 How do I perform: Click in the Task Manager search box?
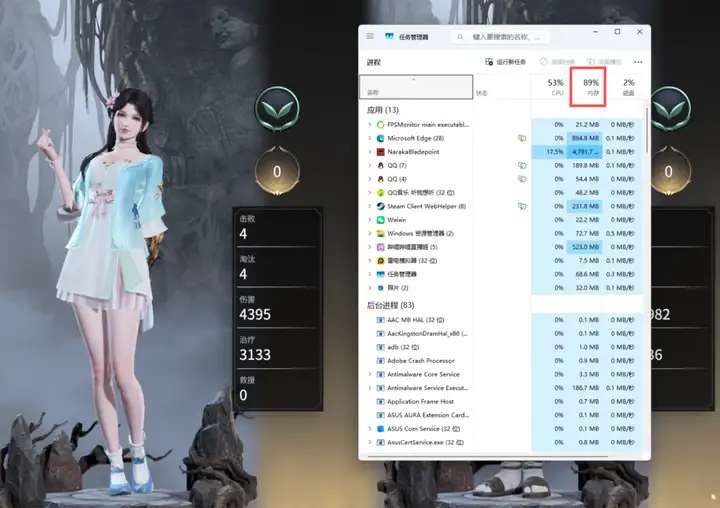pyautogui.click(x=501, y=37)
